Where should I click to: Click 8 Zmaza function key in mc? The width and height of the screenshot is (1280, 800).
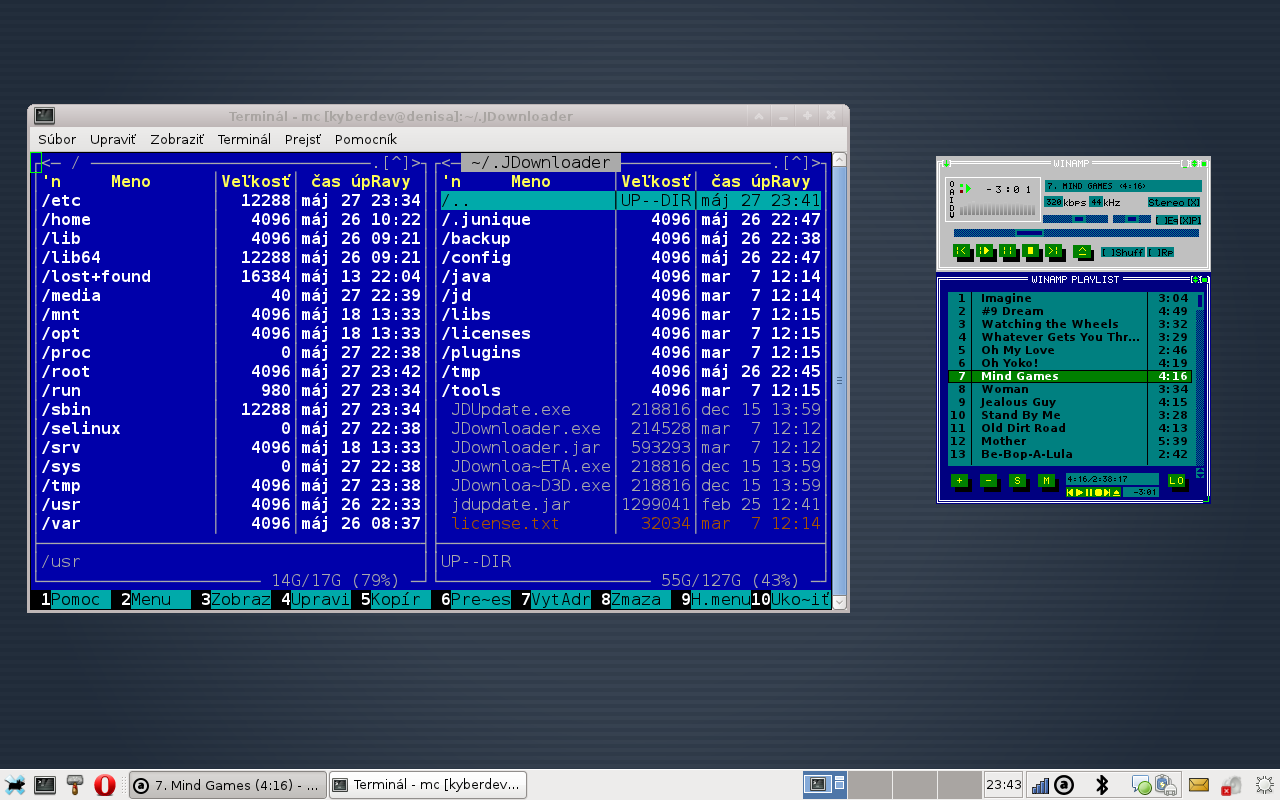631,600
